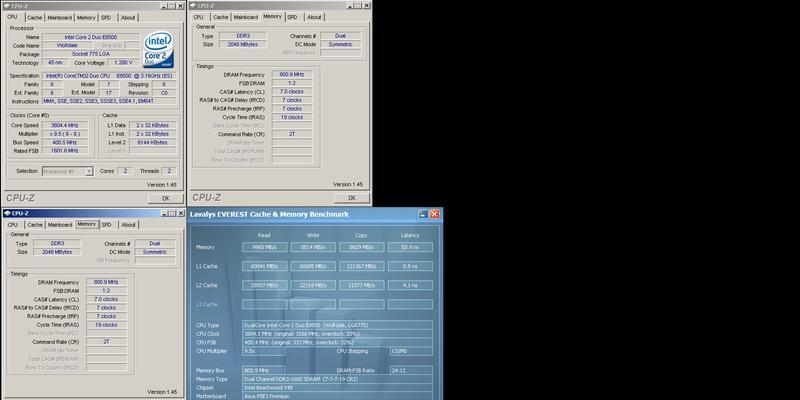Click the Everest L2 Cache Write result box

pos(313,285)
